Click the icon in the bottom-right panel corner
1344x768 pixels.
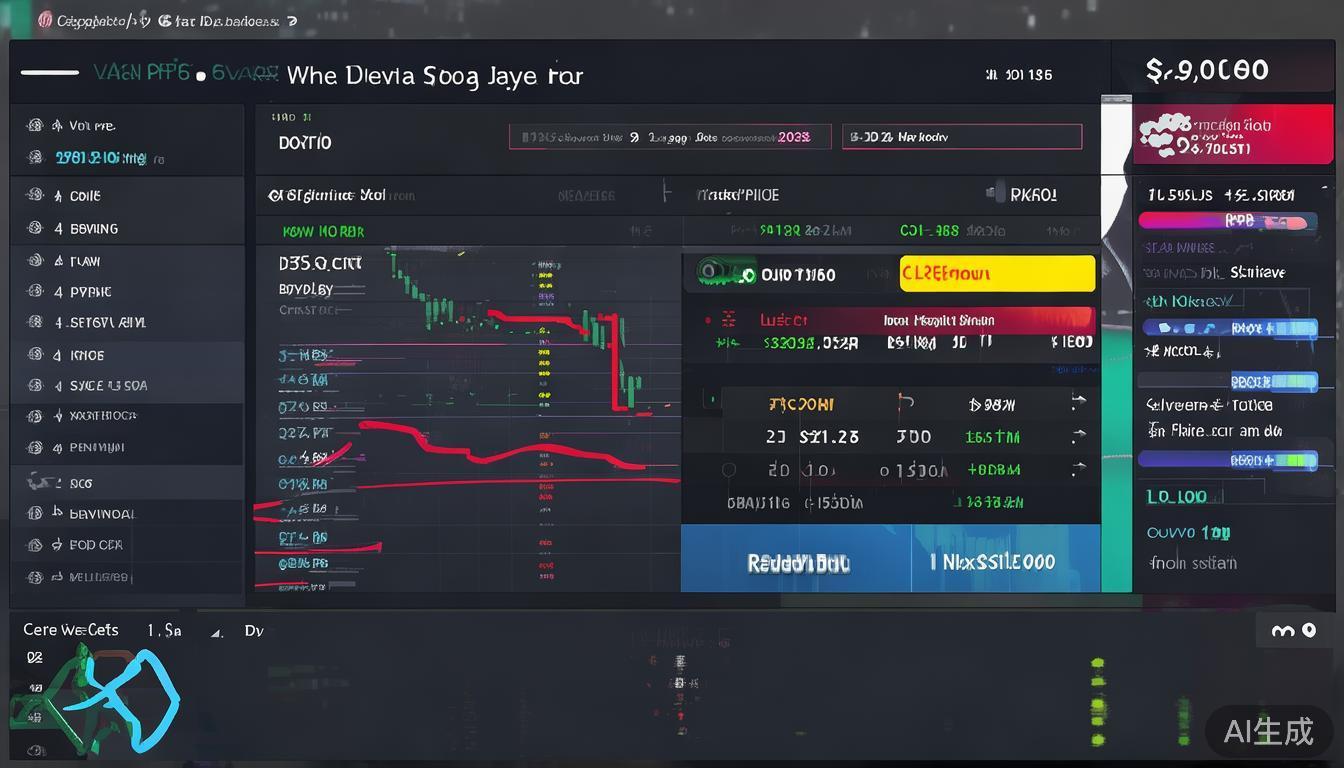[x=1293, y=631]
